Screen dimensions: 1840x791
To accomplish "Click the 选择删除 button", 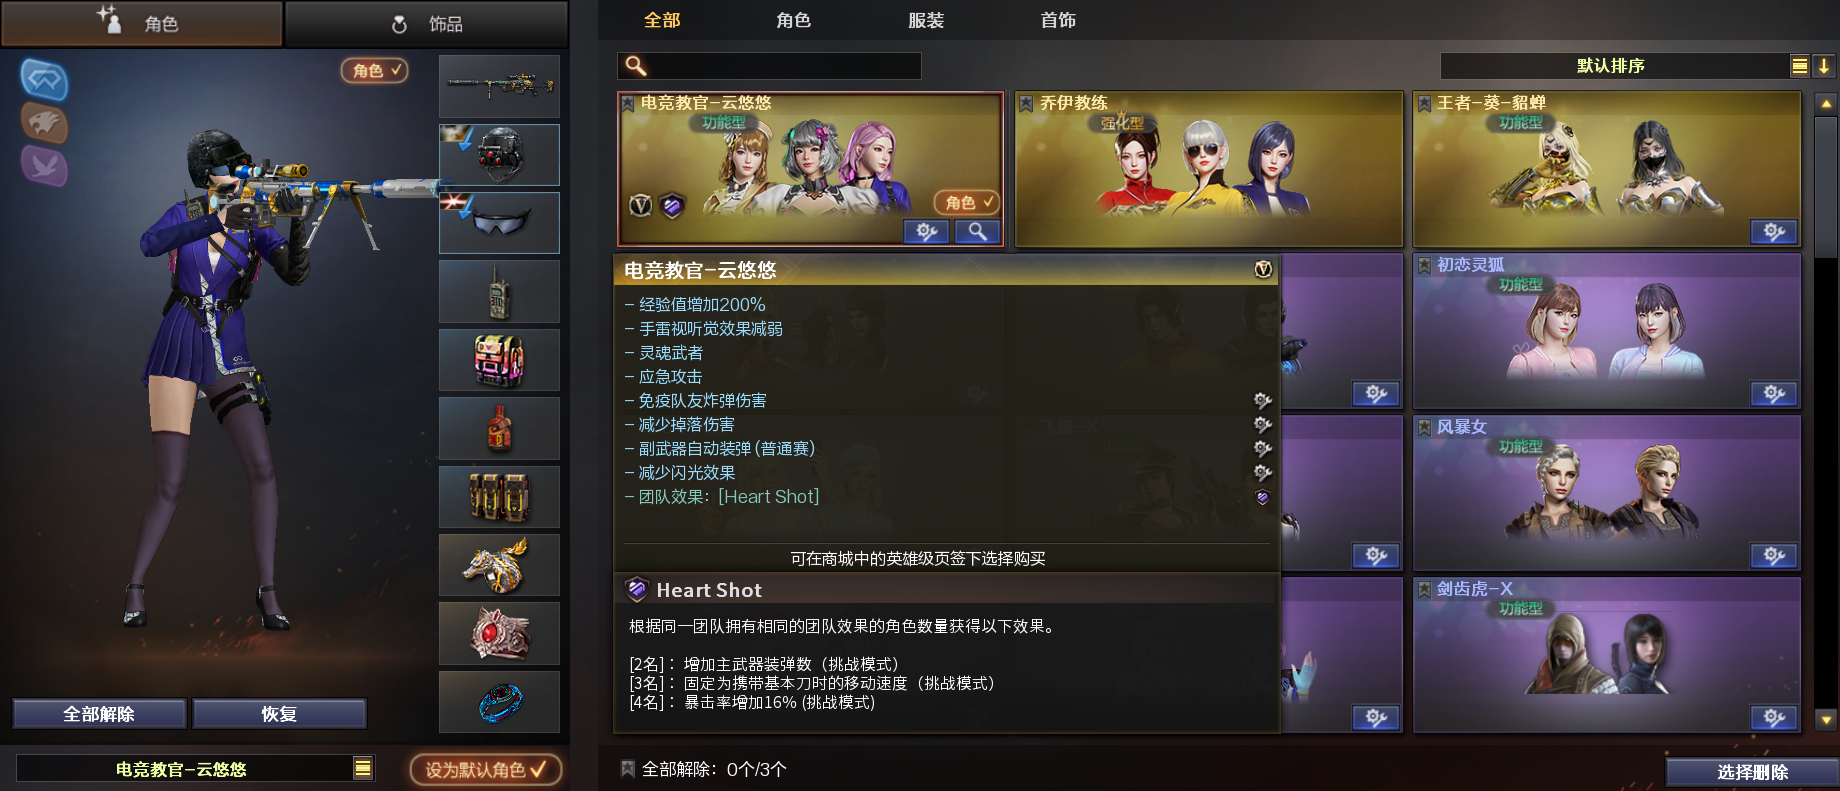I will [x=1752, y=772].
